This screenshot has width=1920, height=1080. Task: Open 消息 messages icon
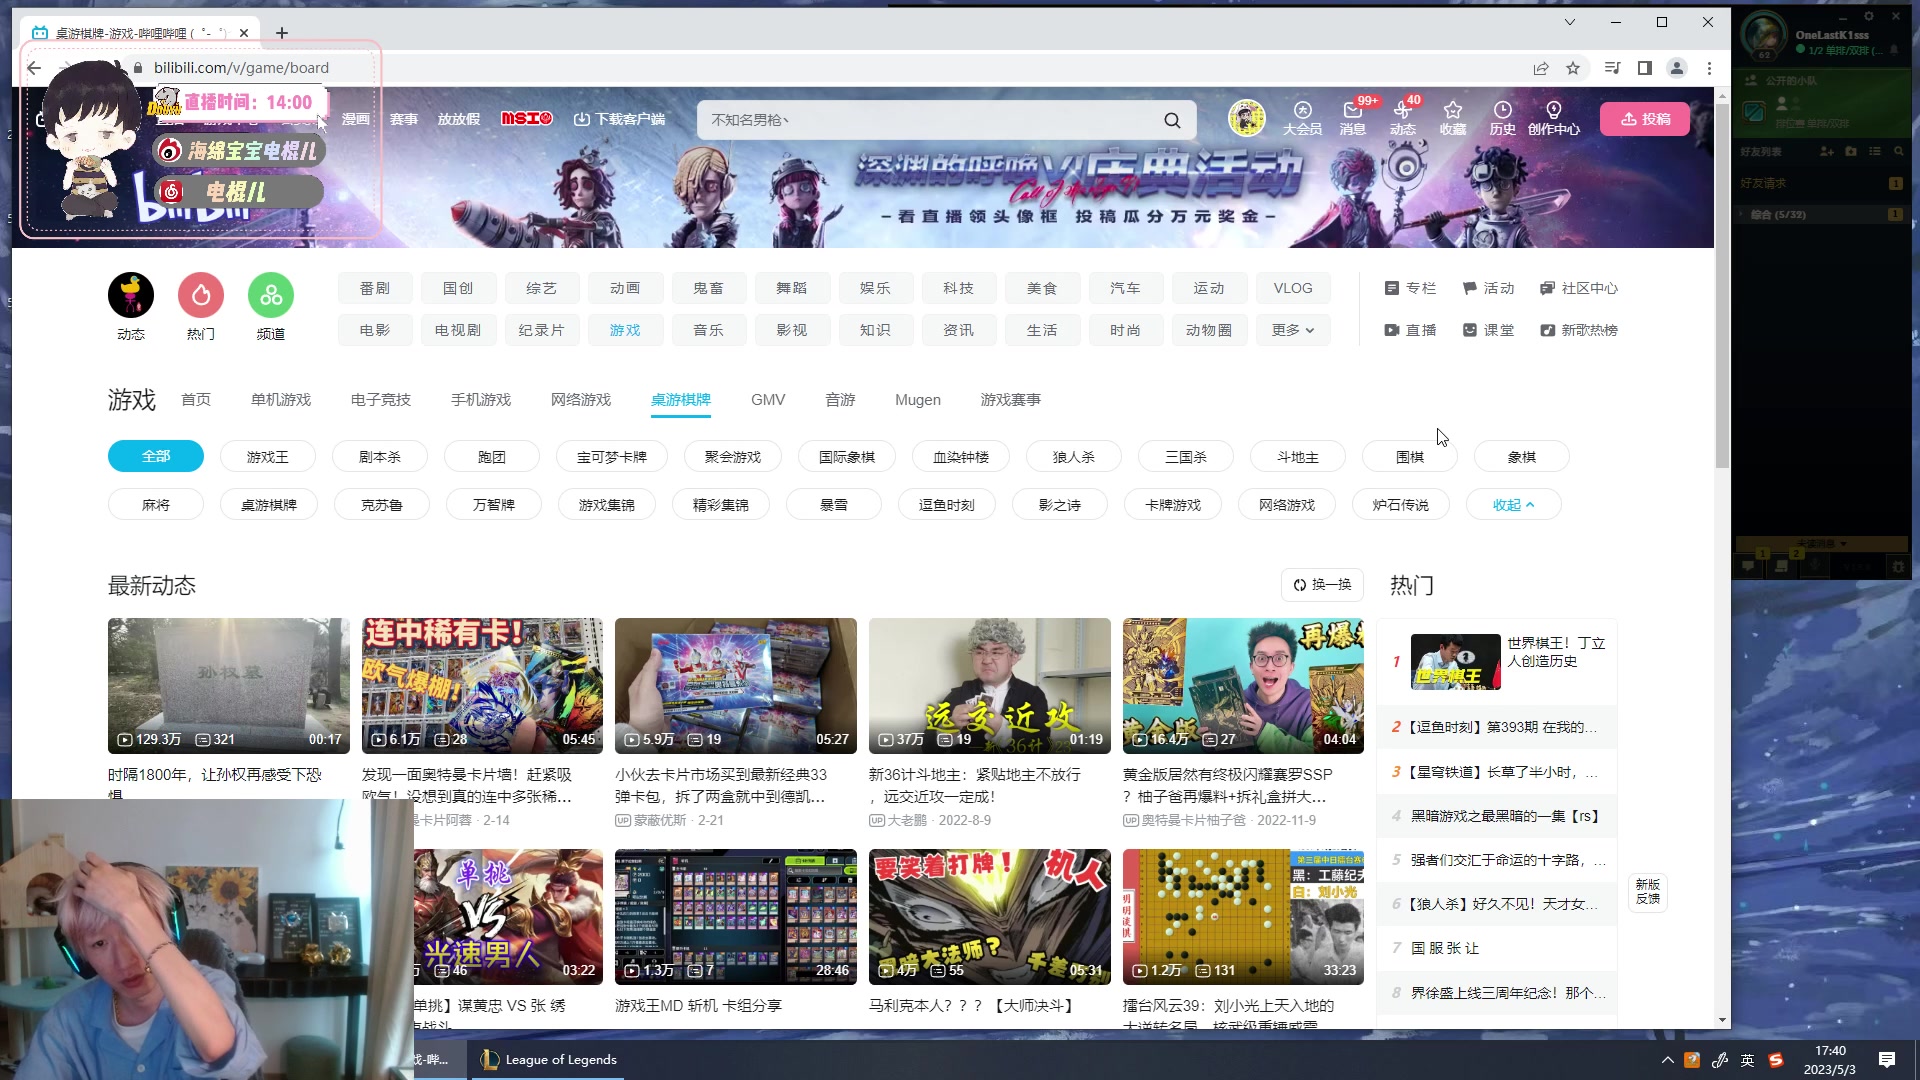pyautogui.click(x=1353, y=118)
